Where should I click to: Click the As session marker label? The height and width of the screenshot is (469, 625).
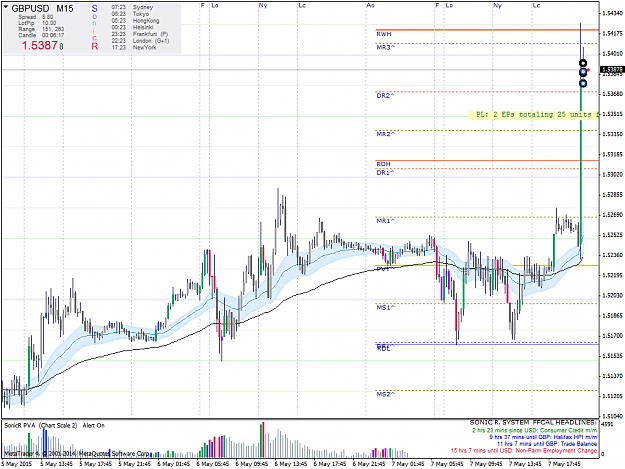point(370,5)
